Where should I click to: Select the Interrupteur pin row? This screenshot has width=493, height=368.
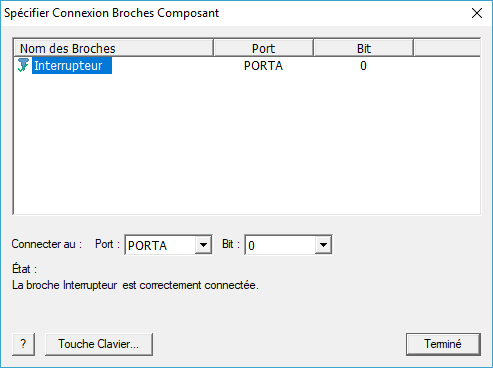pyautogui.click(x=247, y=65)
